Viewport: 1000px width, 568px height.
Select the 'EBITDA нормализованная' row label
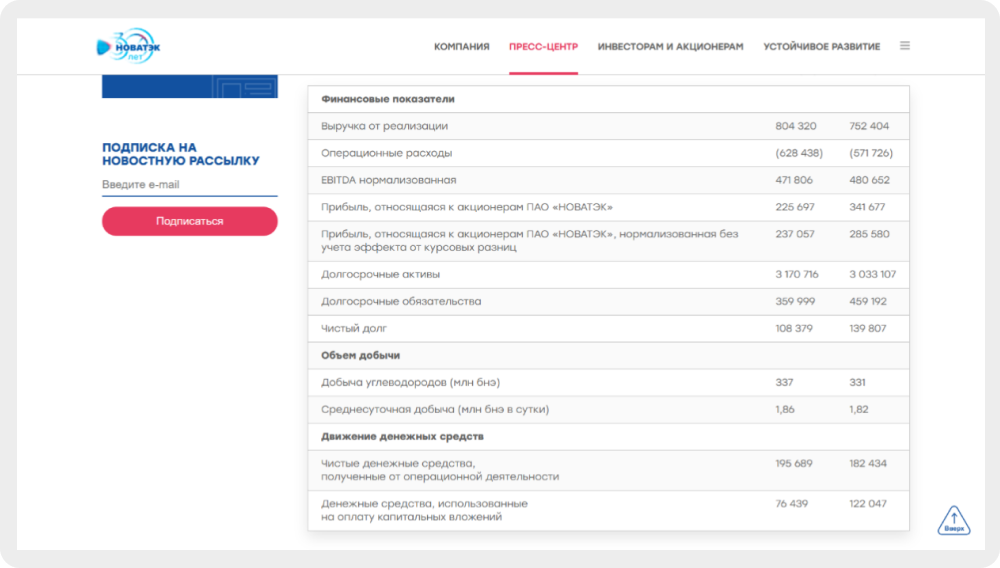tap(388, 181)
